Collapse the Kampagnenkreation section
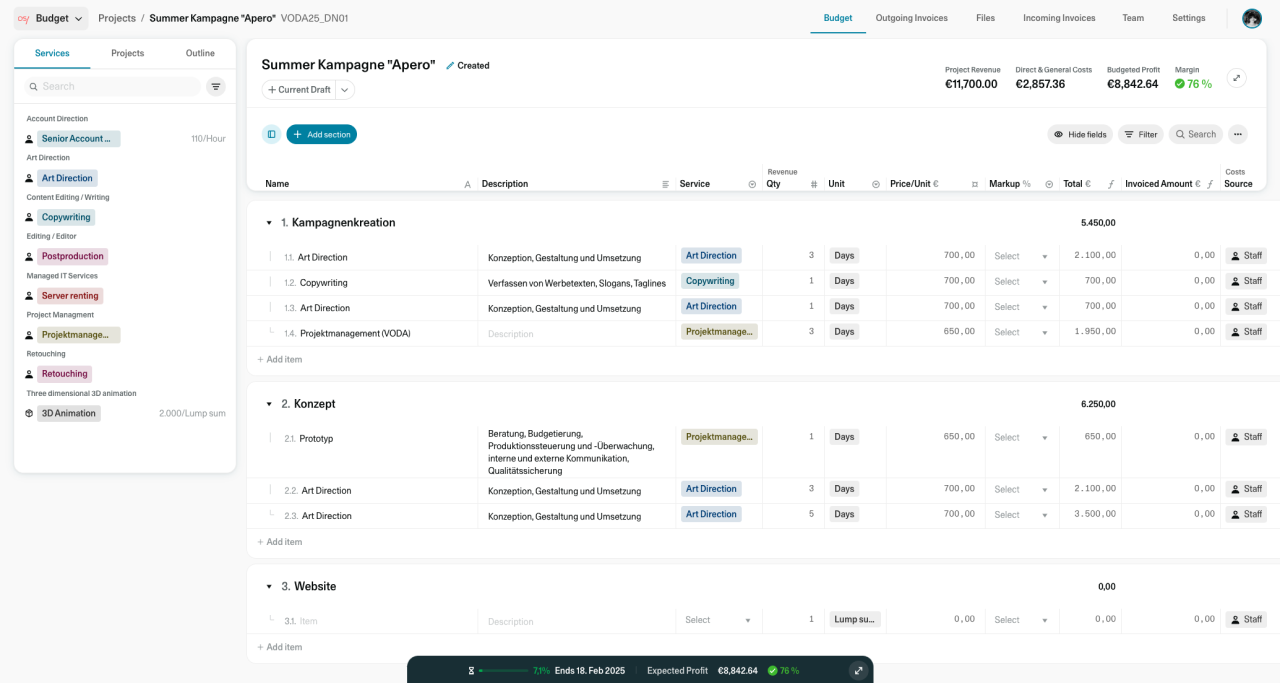This screenshot has height=683, width=1280. point(269,223)
